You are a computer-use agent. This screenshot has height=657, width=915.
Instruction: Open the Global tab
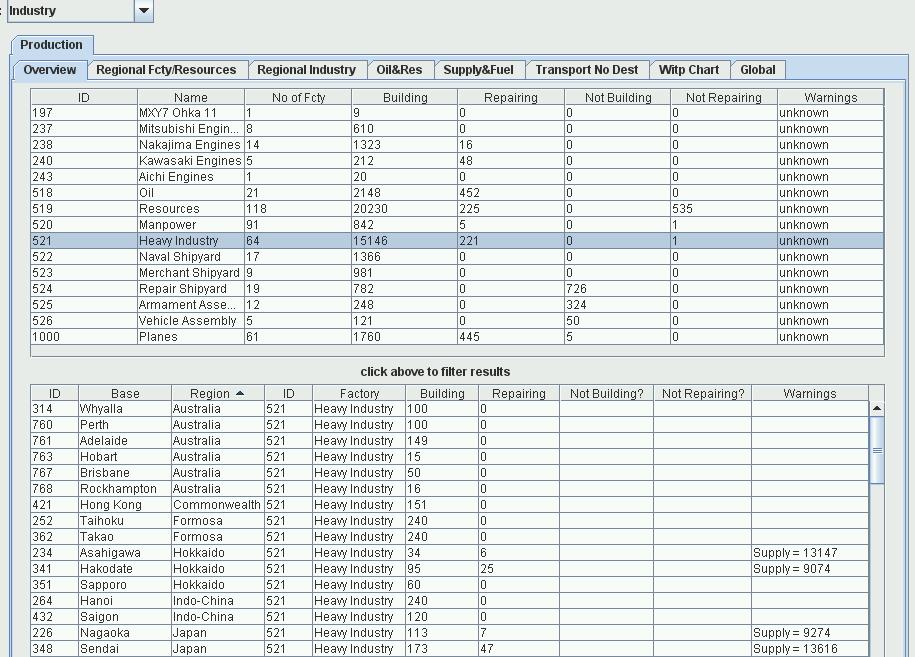(x=758, y=70)
